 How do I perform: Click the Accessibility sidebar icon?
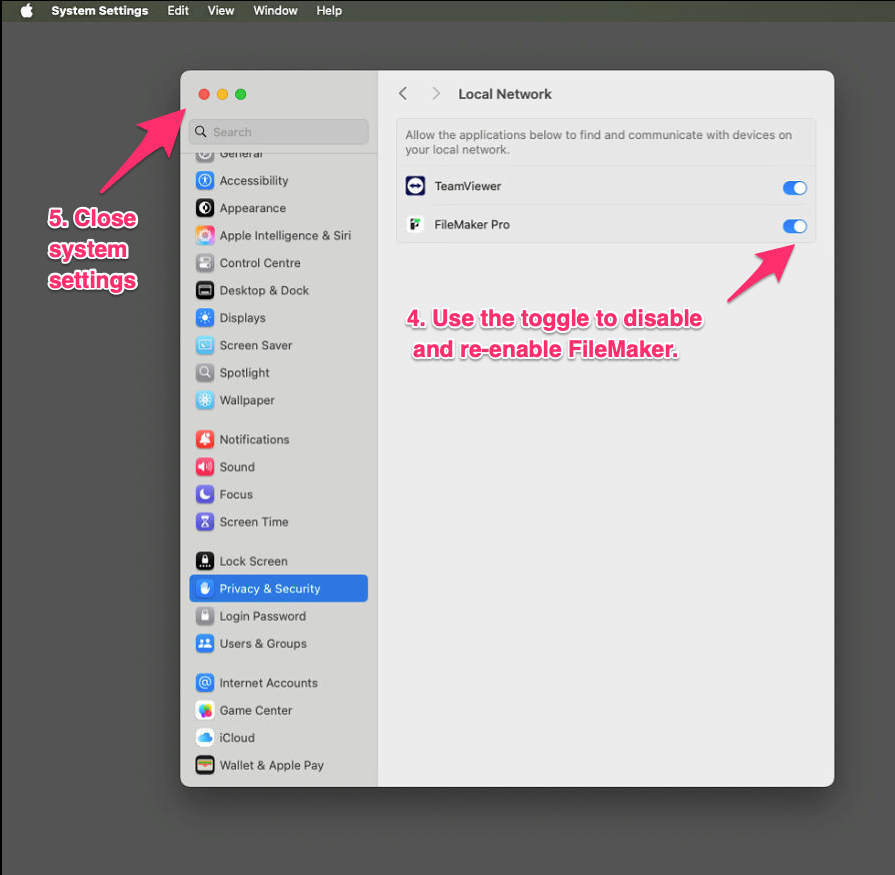click(x=205, y=180)
